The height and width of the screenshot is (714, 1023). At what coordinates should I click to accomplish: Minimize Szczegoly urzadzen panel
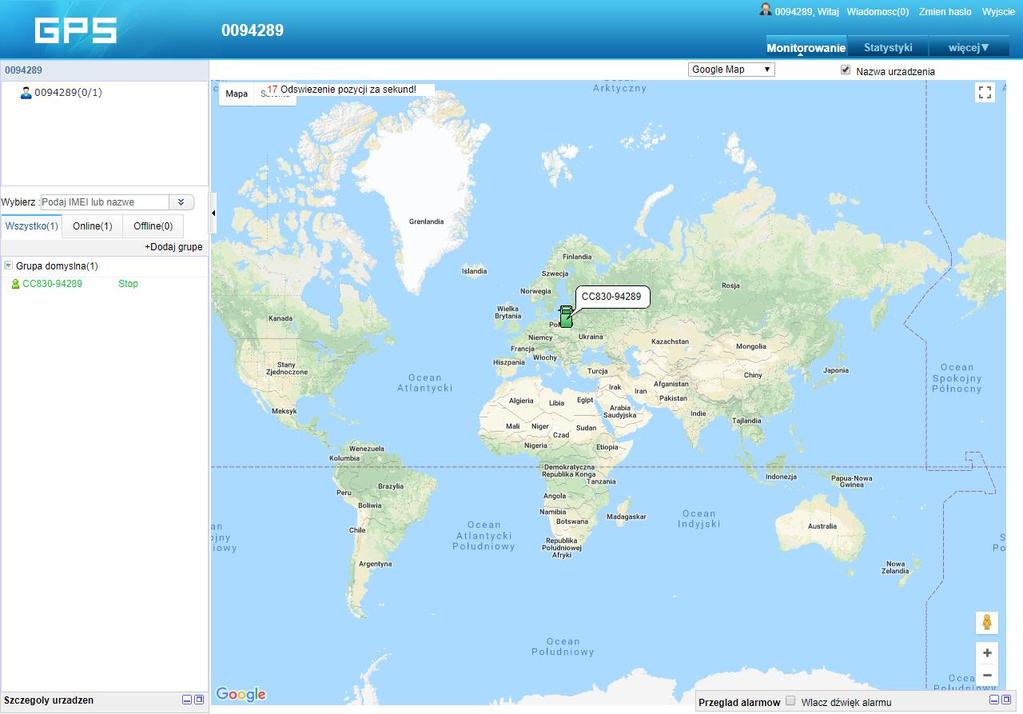187,700
